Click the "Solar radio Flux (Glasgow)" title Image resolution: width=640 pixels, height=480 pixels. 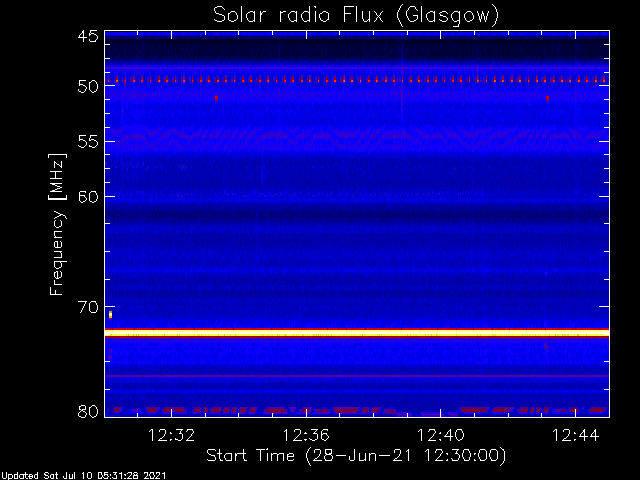click(356, 16)
